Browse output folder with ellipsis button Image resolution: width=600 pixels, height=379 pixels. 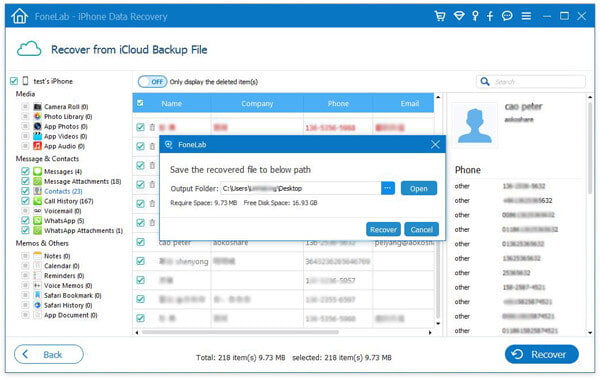[x=388, y=188]
